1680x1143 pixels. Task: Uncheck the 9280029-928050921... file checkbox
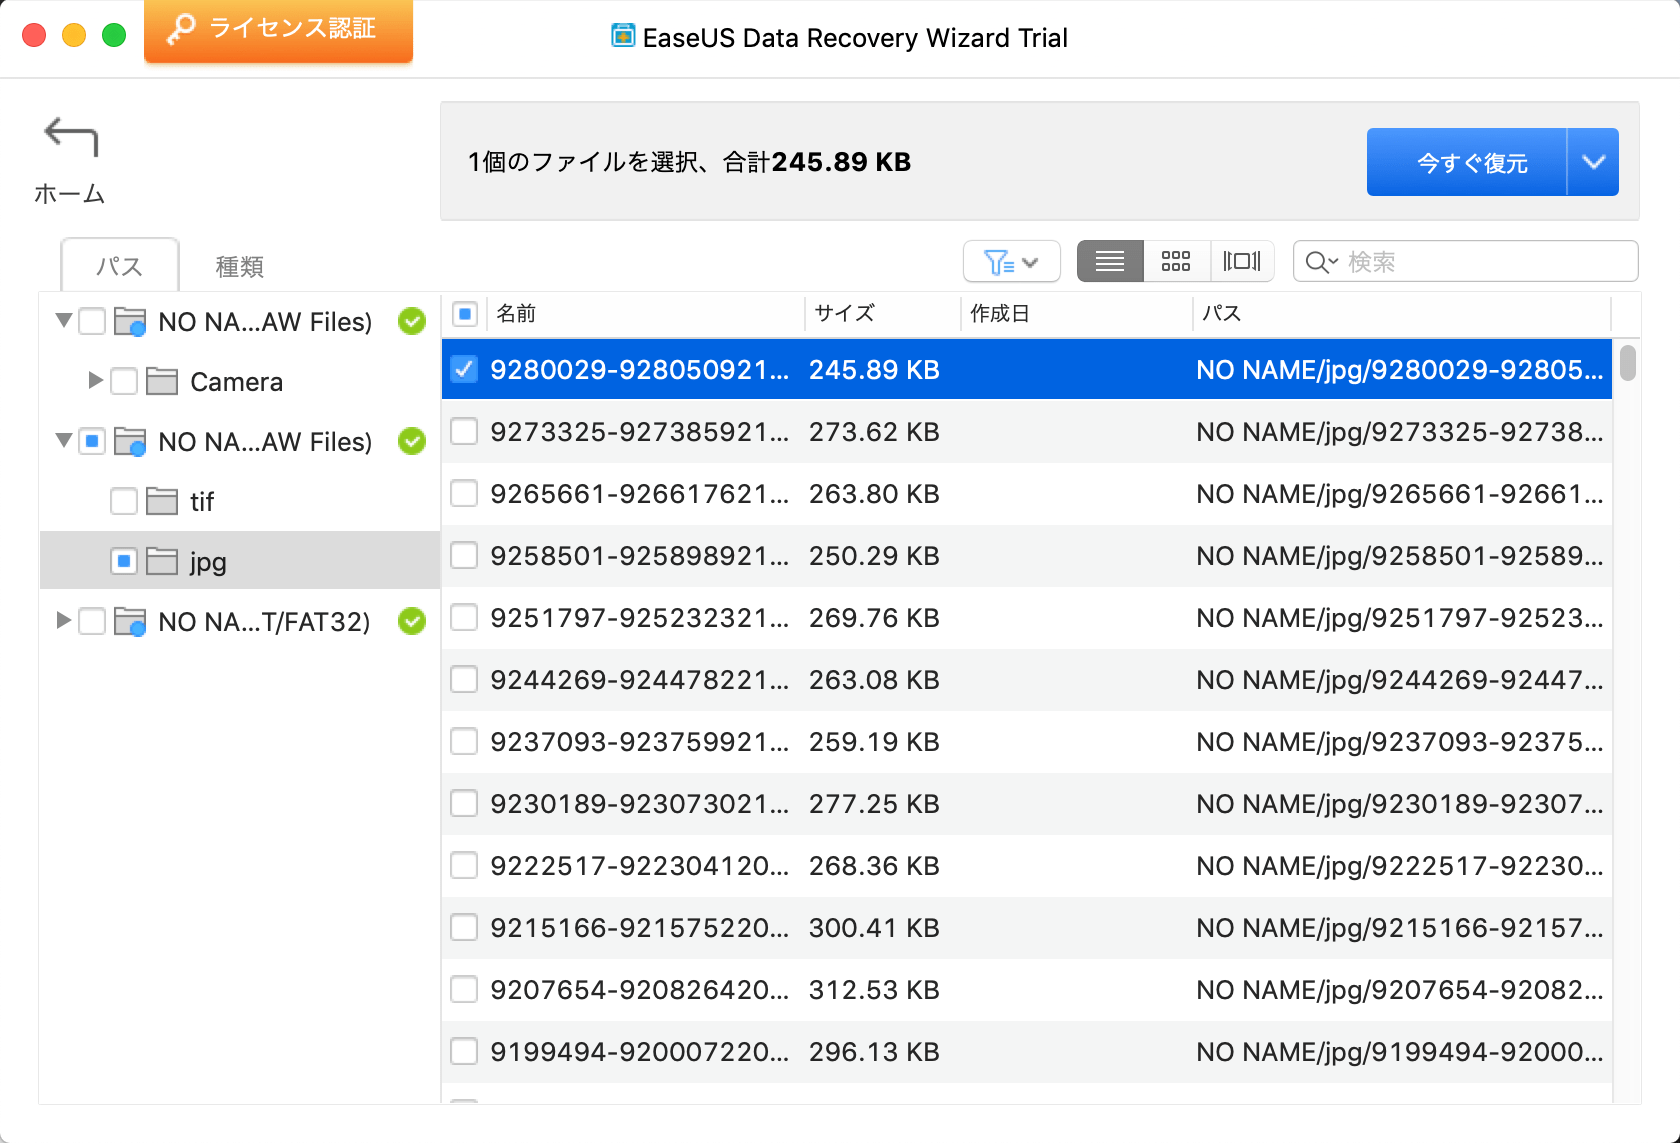tap(464, 369)
